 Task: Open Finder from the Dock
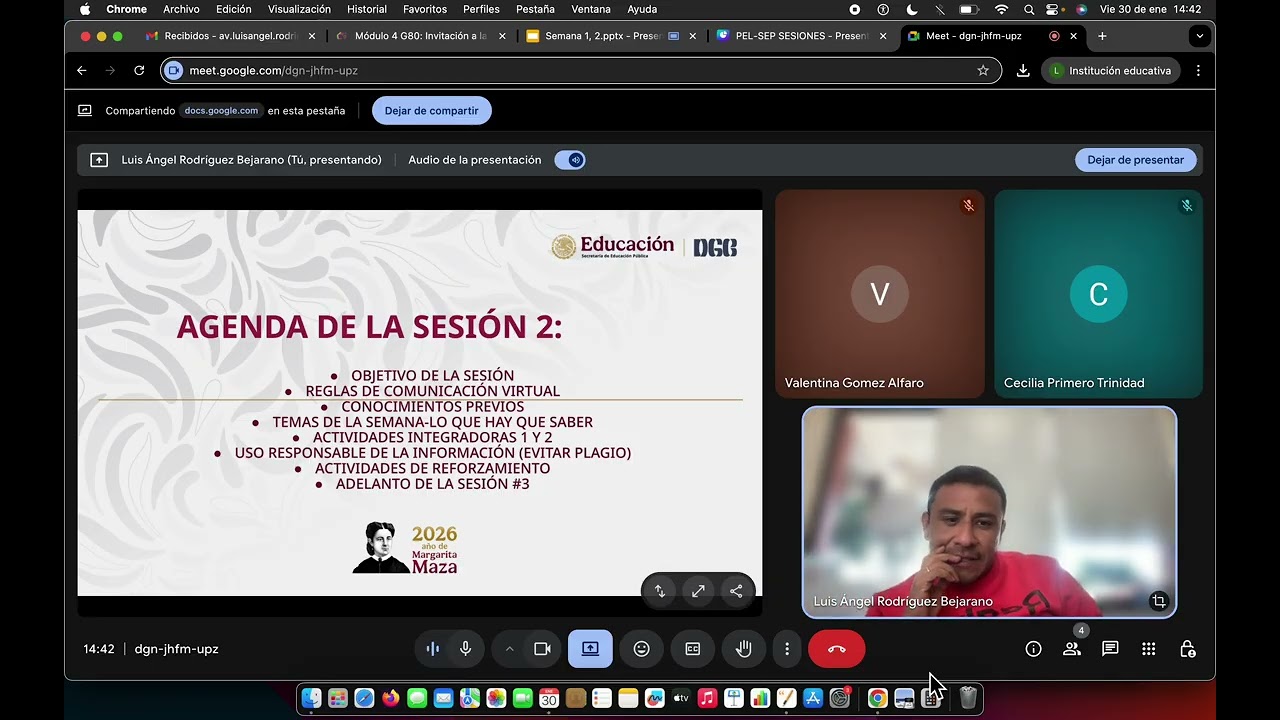(312, 699)
